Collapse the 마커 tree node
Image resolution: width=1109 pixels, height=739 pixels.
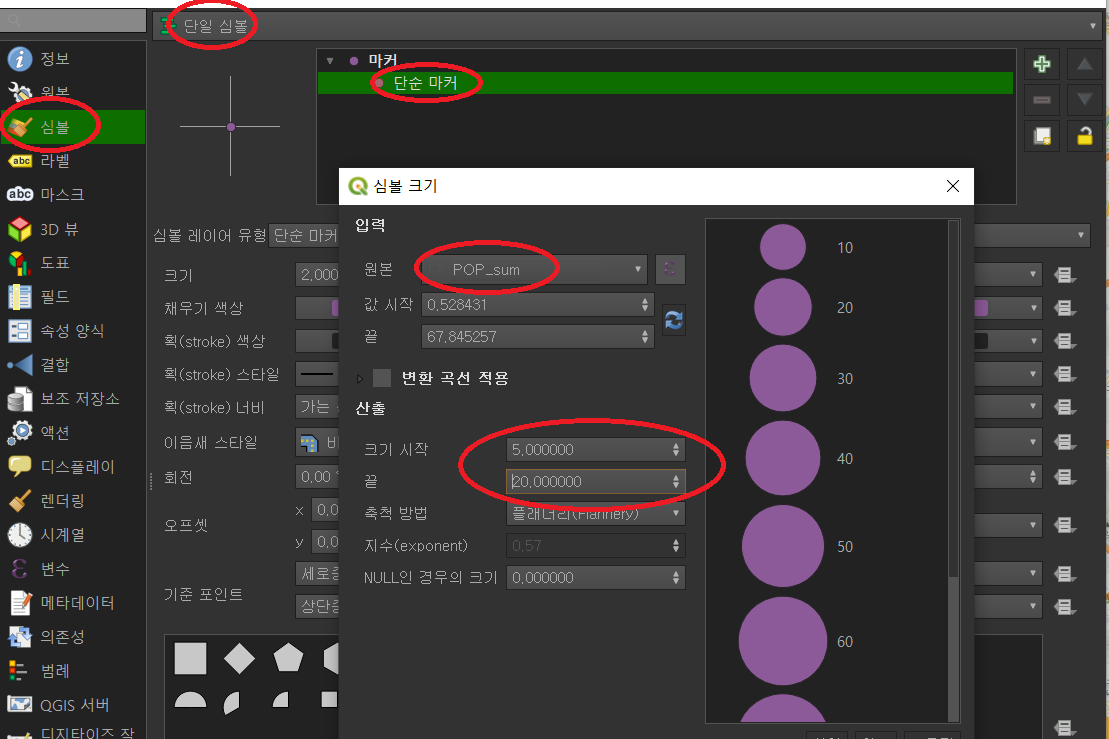330,61
